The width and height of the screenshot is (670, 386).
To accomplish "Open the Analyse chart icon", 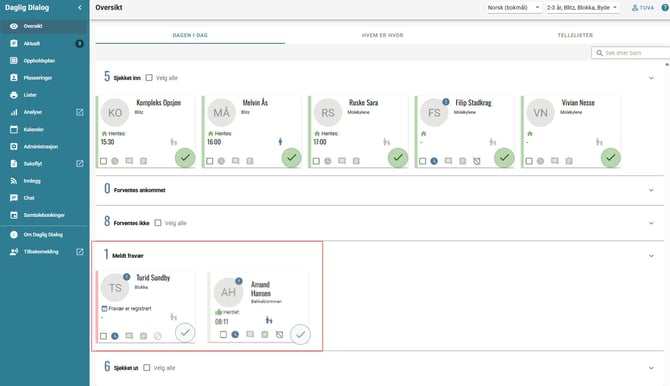I will (14, 112).
